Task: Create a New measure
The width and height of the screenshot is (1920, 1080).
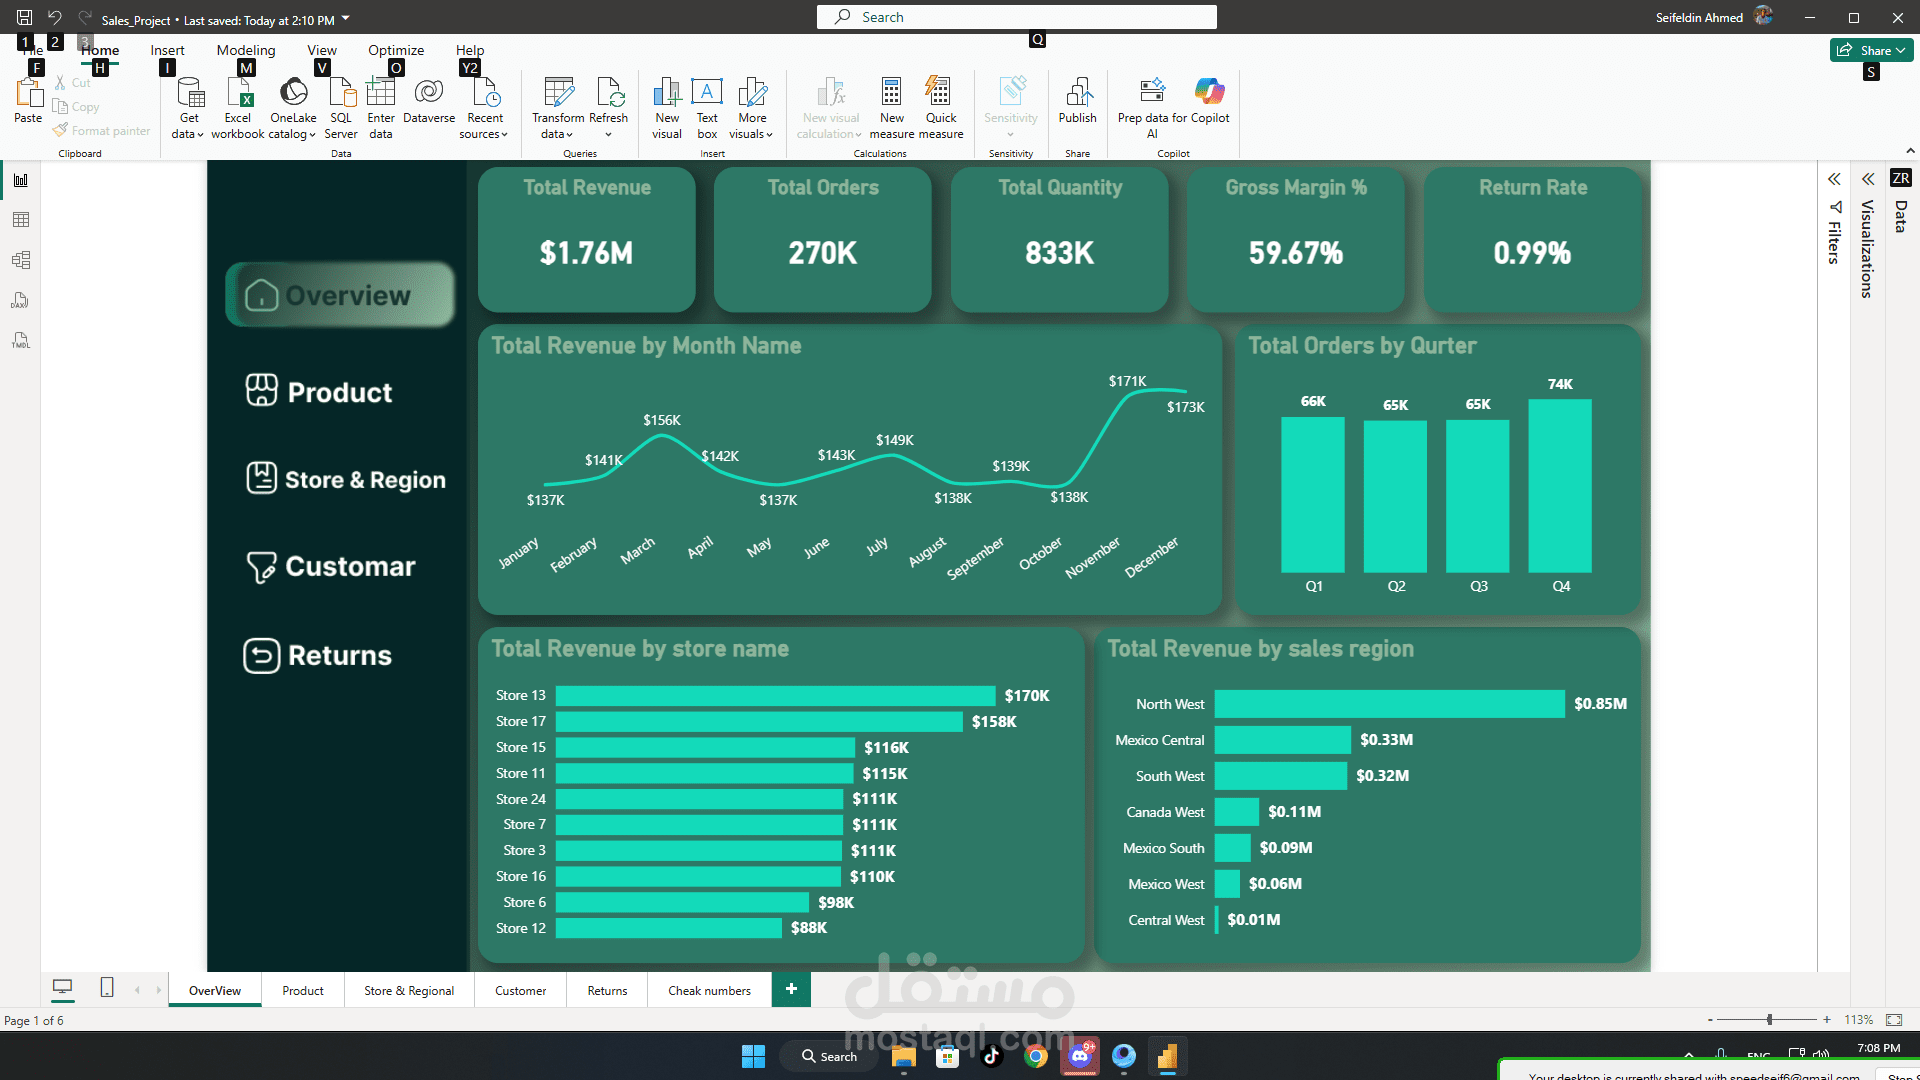Action: pyautogui.click(x=891, y=93)
